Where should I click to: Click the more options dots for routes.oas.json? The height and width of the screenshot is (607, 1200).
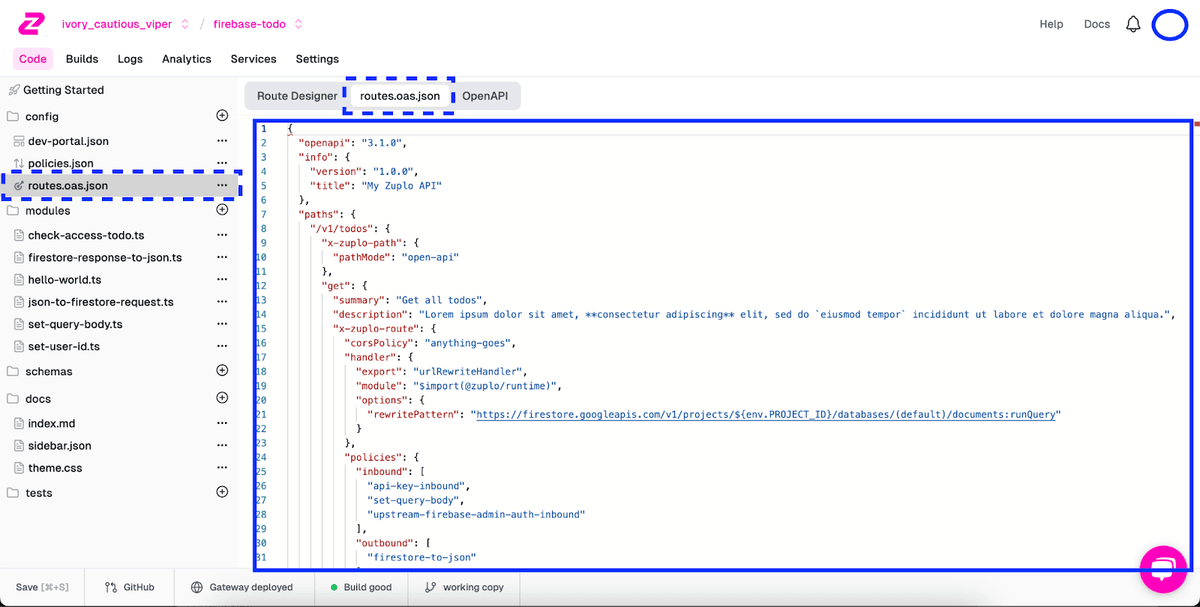tap(222, 185)
